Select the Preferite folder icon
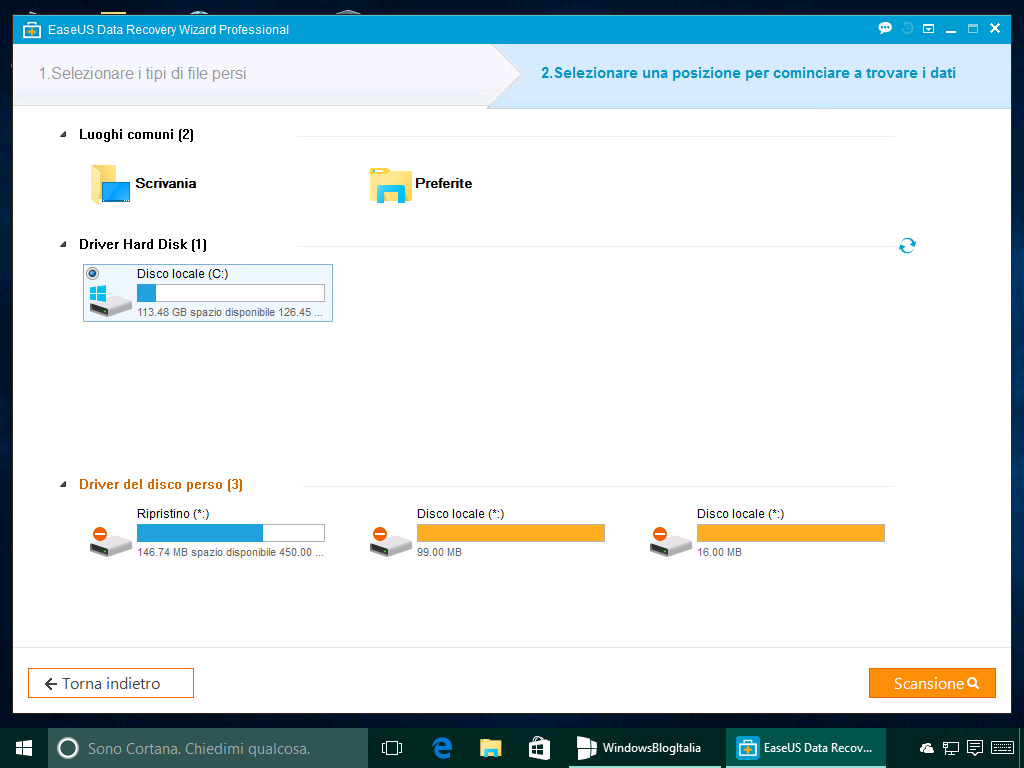 pyautogui.click(x=390, y=185)
